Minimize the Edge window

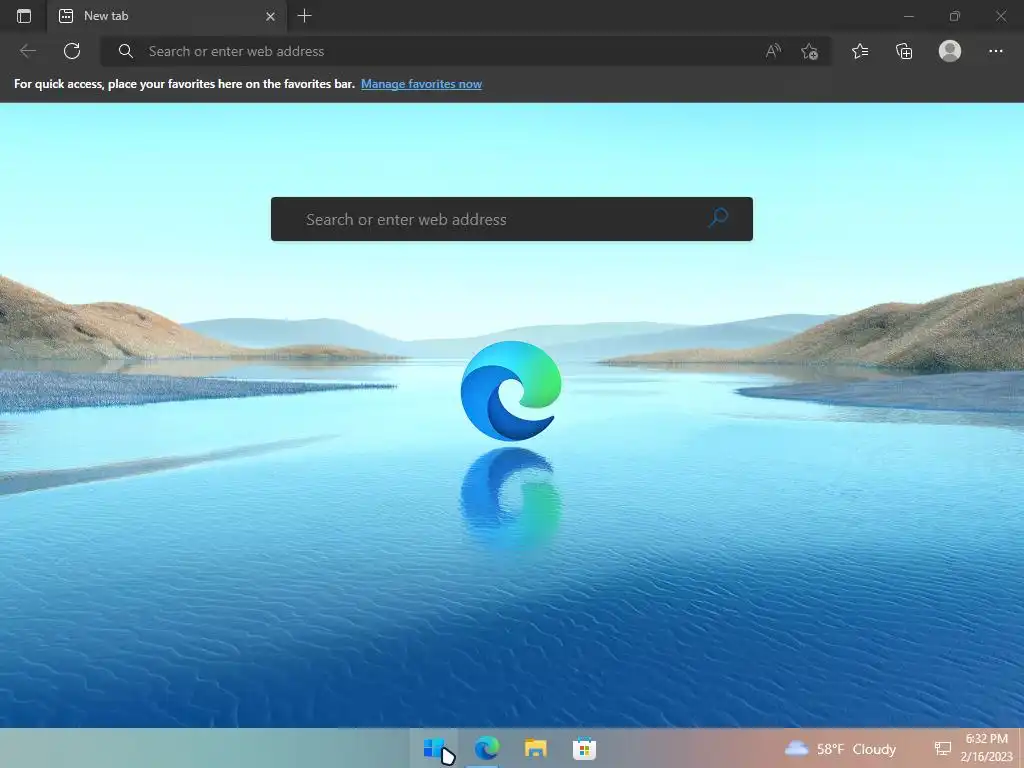tap(908, 16)
